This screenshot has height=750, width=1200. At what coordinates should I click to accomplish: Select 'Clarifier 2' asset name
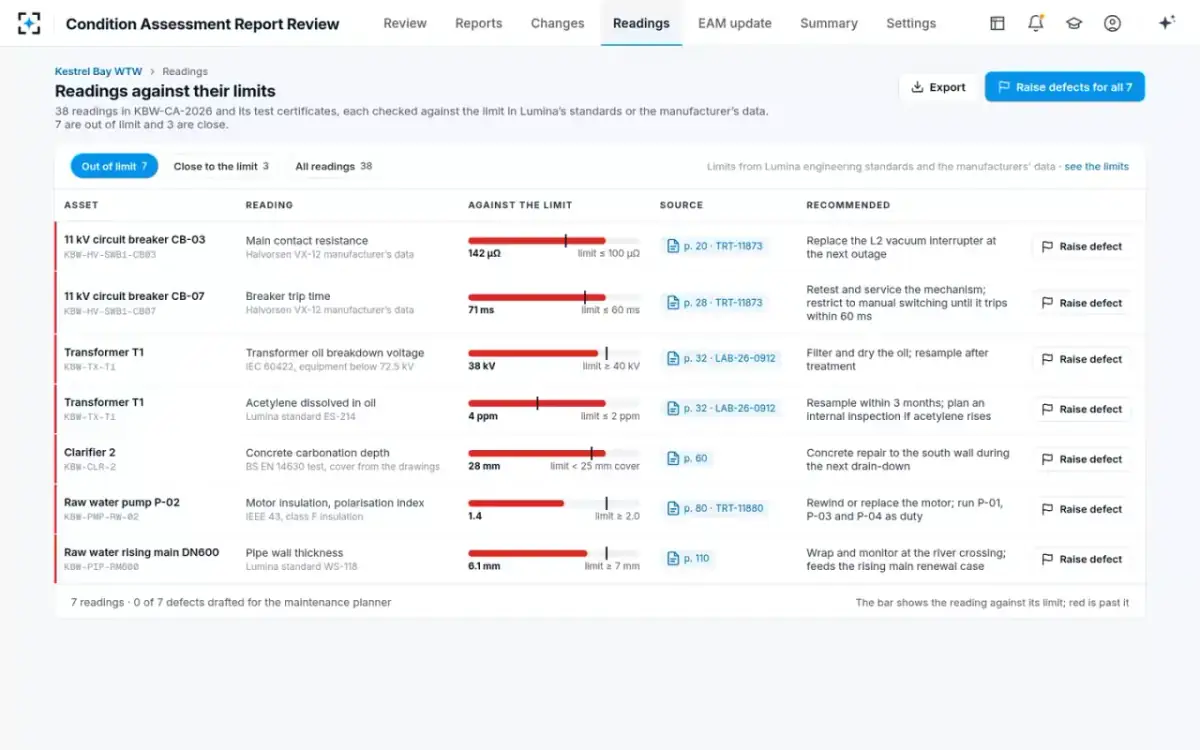pos(89,452)
